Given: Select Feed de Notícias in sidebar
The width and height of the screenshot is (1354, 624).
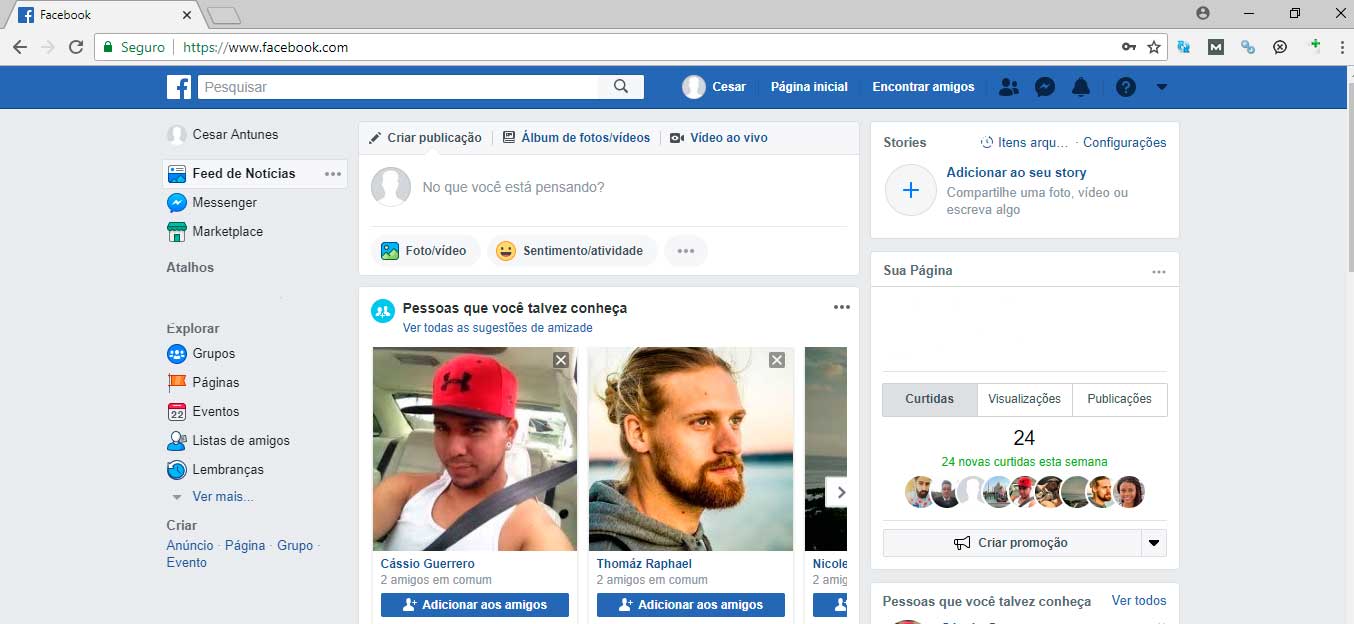Looking at the screenshot, I should (243, 173).
